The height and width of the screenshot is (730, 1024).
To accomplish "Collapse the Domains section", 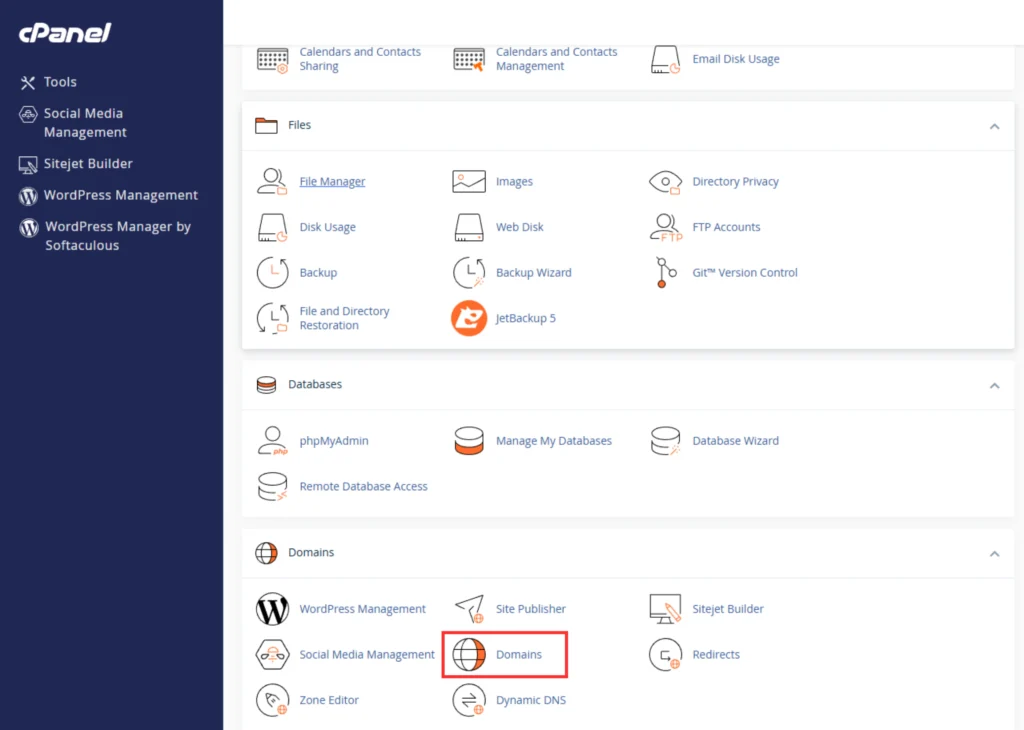I will tap(995, 554).
